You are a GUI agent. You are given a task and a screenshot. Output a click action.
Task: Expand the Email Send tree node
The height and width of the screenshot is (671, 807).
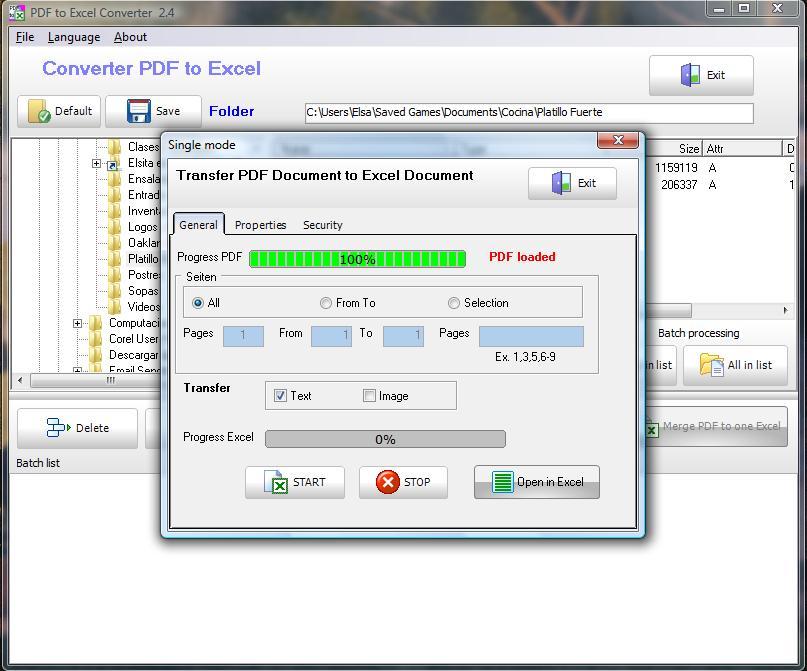77,369
